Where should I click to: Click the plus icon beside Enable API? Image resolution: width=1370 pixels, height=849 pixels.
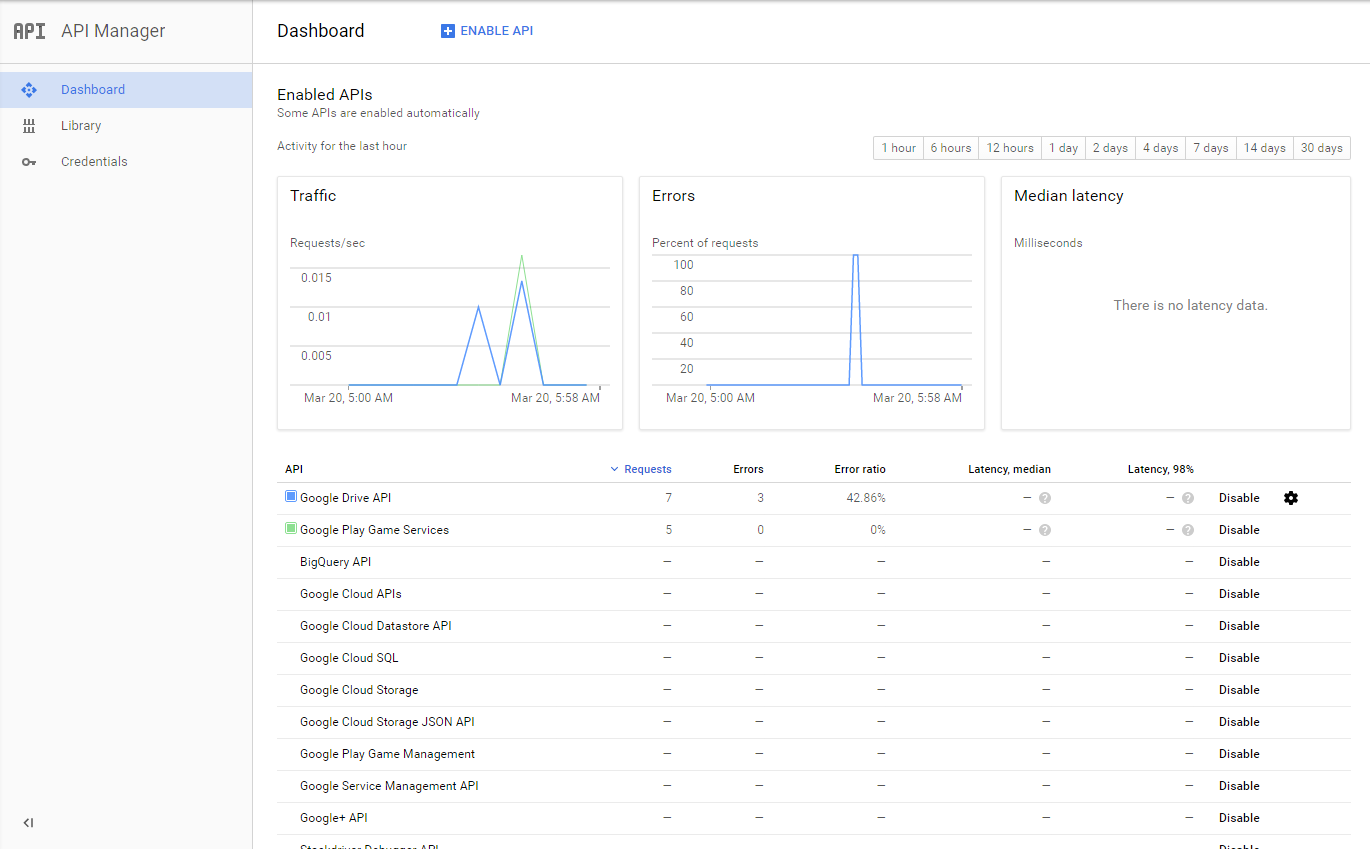point(448,31)
